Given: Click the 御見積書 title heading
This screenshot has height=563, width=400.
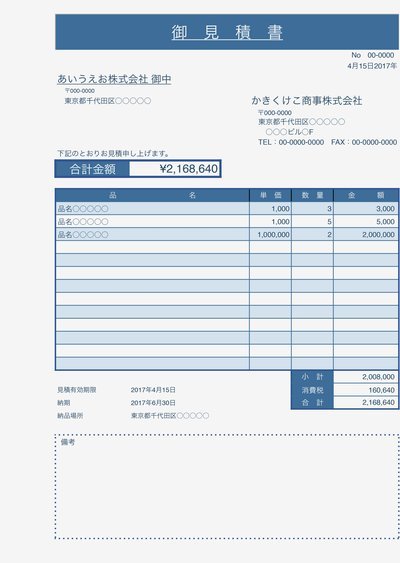Looking at the screenshot, I should click(227, 32).
